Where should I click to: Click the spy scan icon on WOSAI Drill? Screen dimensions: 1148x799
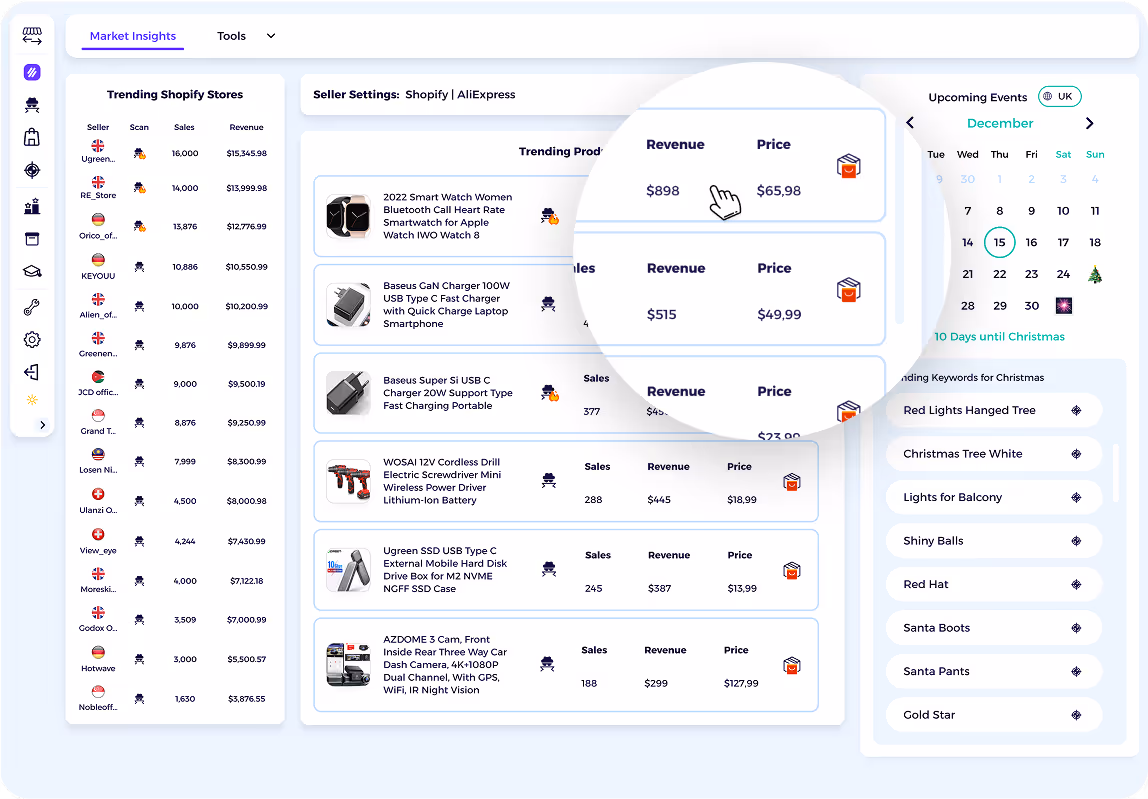(549, 481)
